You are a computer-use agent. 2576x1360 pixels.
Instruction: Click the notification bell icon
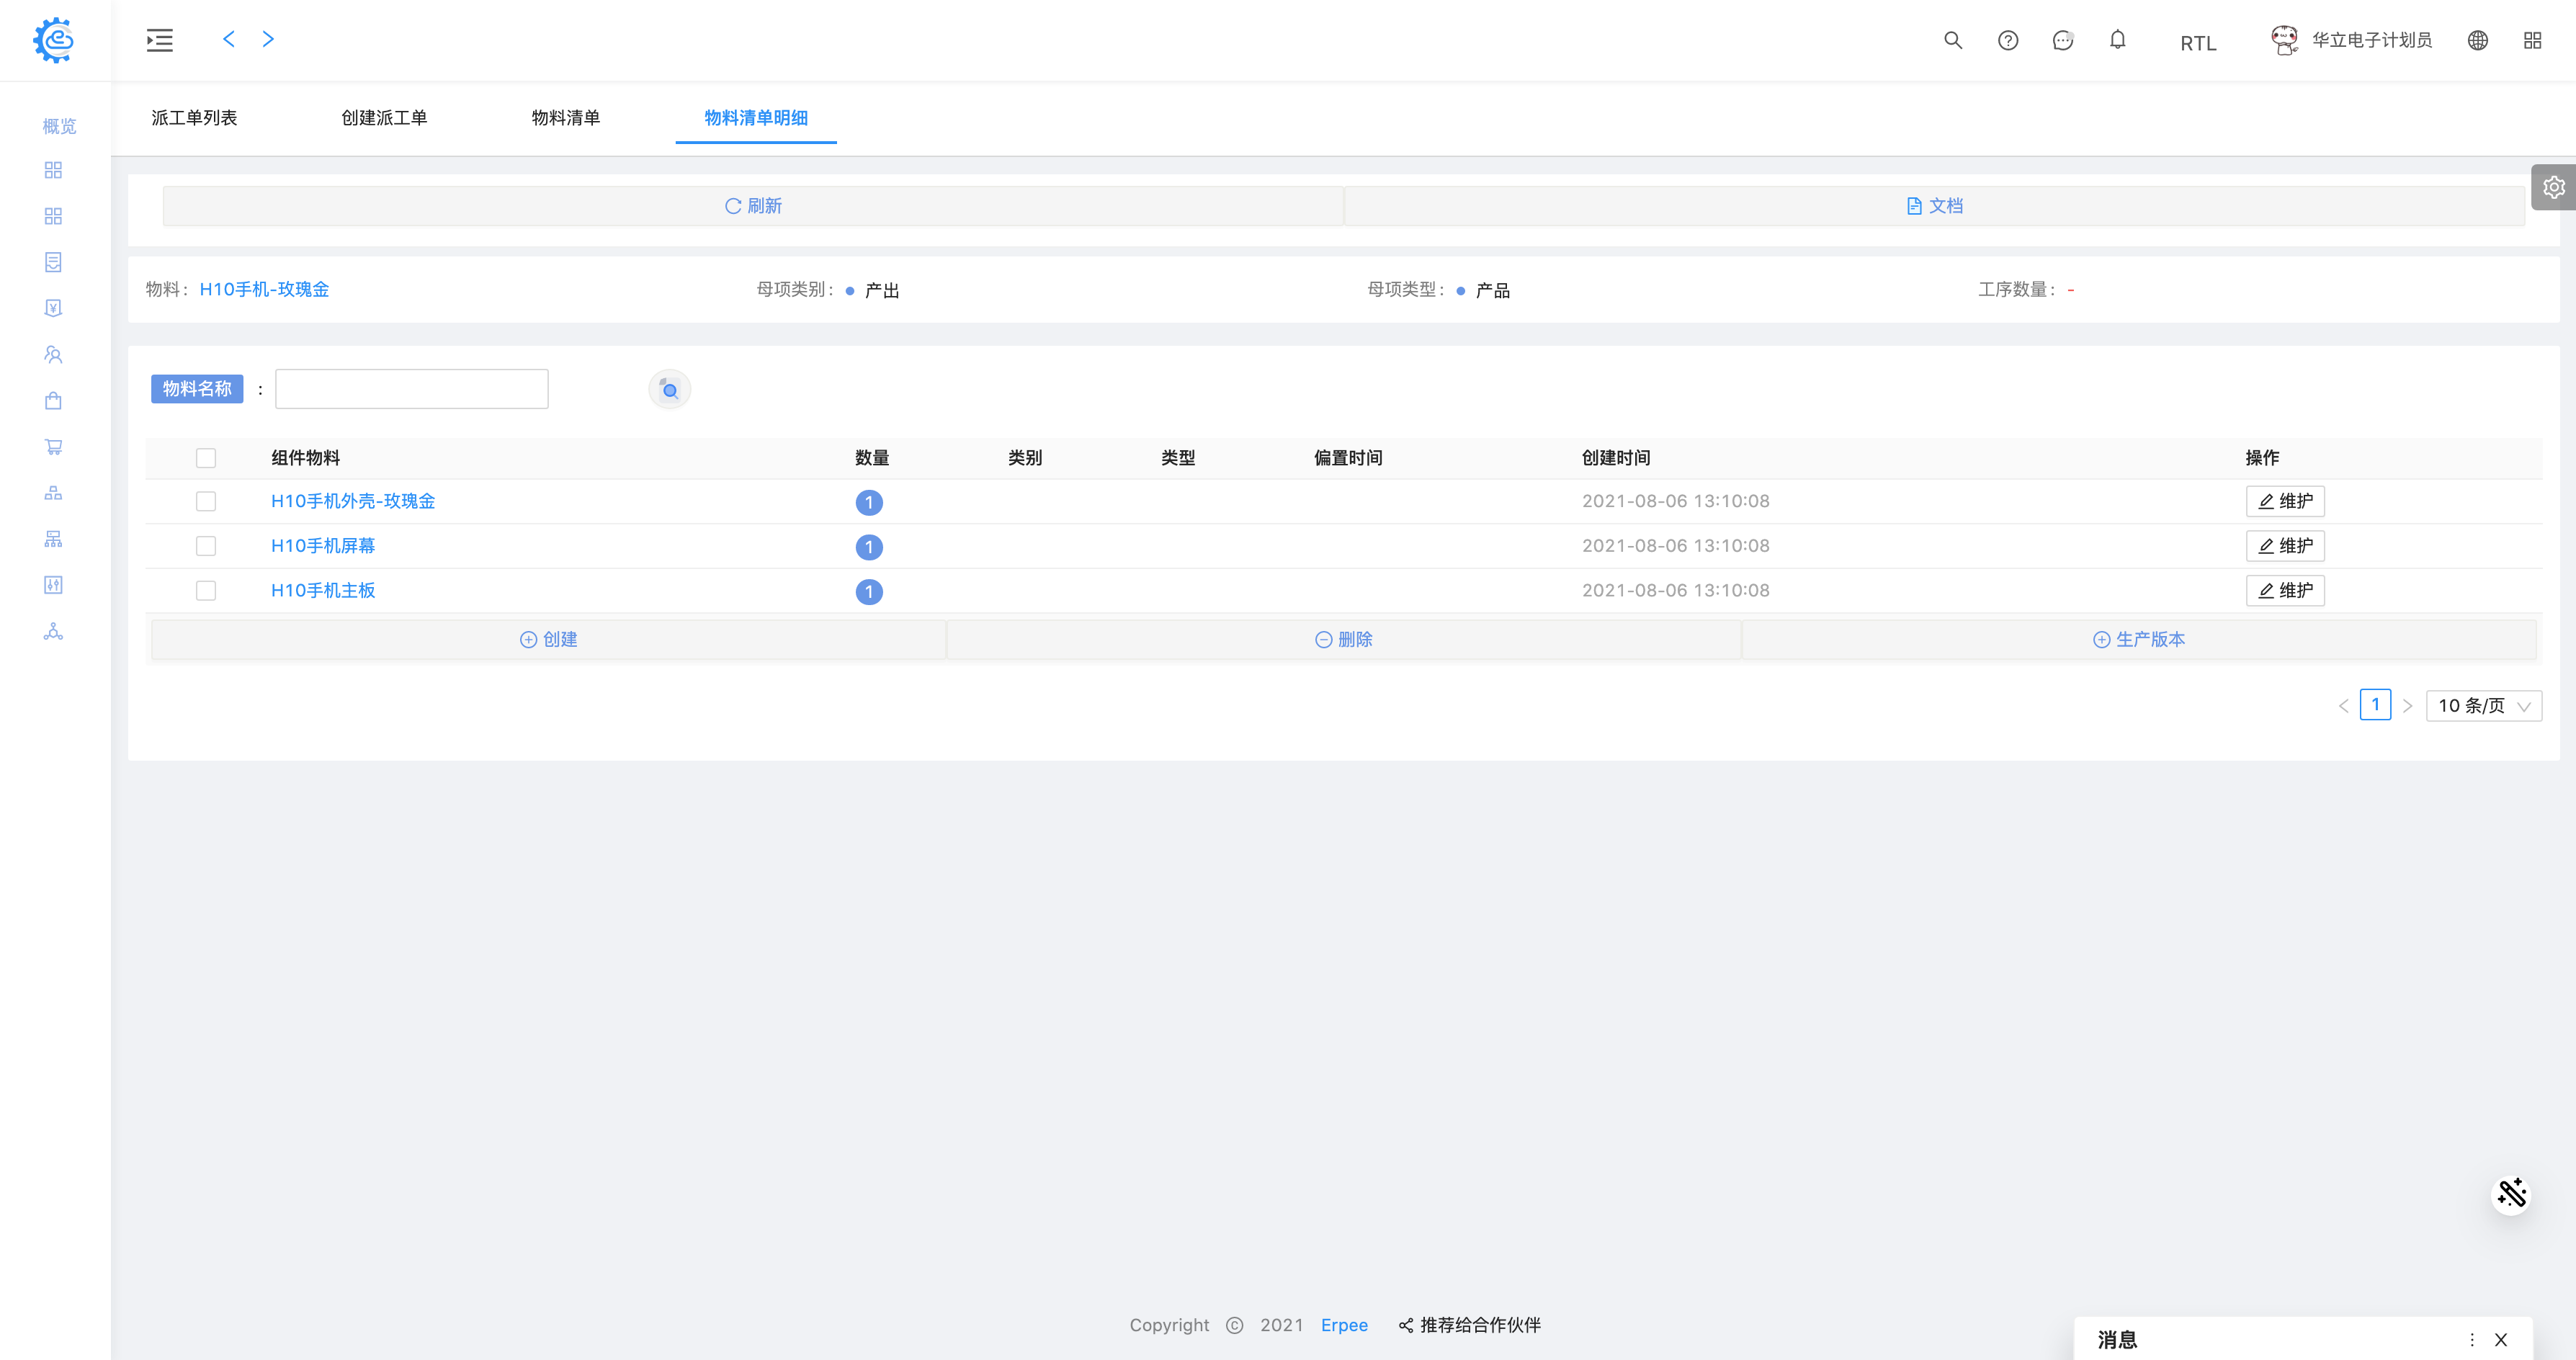pyautogui.click(x=2117, y=40)
